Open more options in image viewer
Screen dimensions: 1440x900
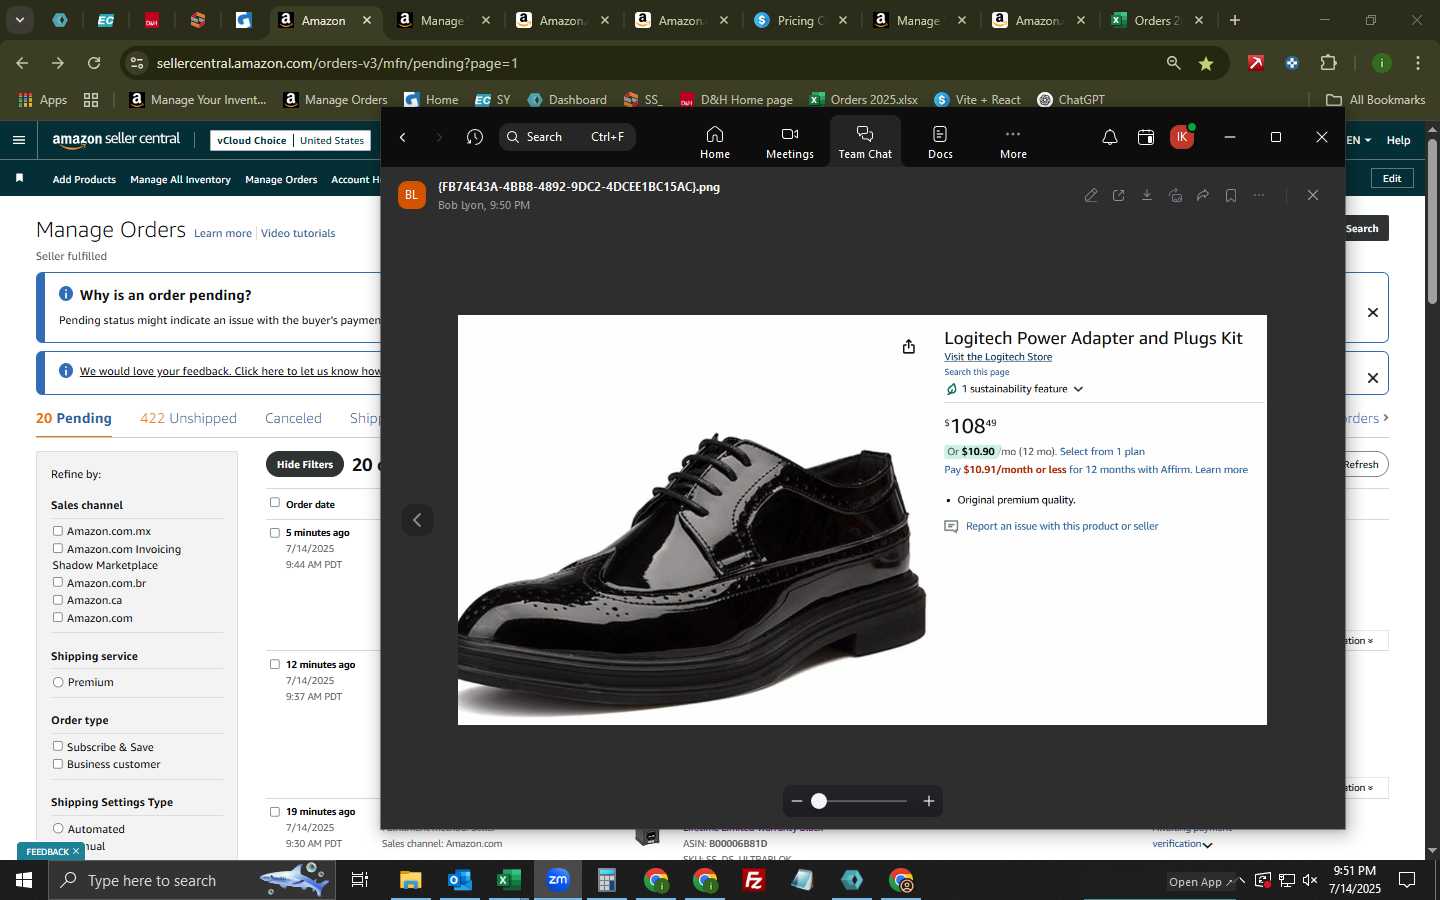pyautogui.click(x=1259, y=195)
